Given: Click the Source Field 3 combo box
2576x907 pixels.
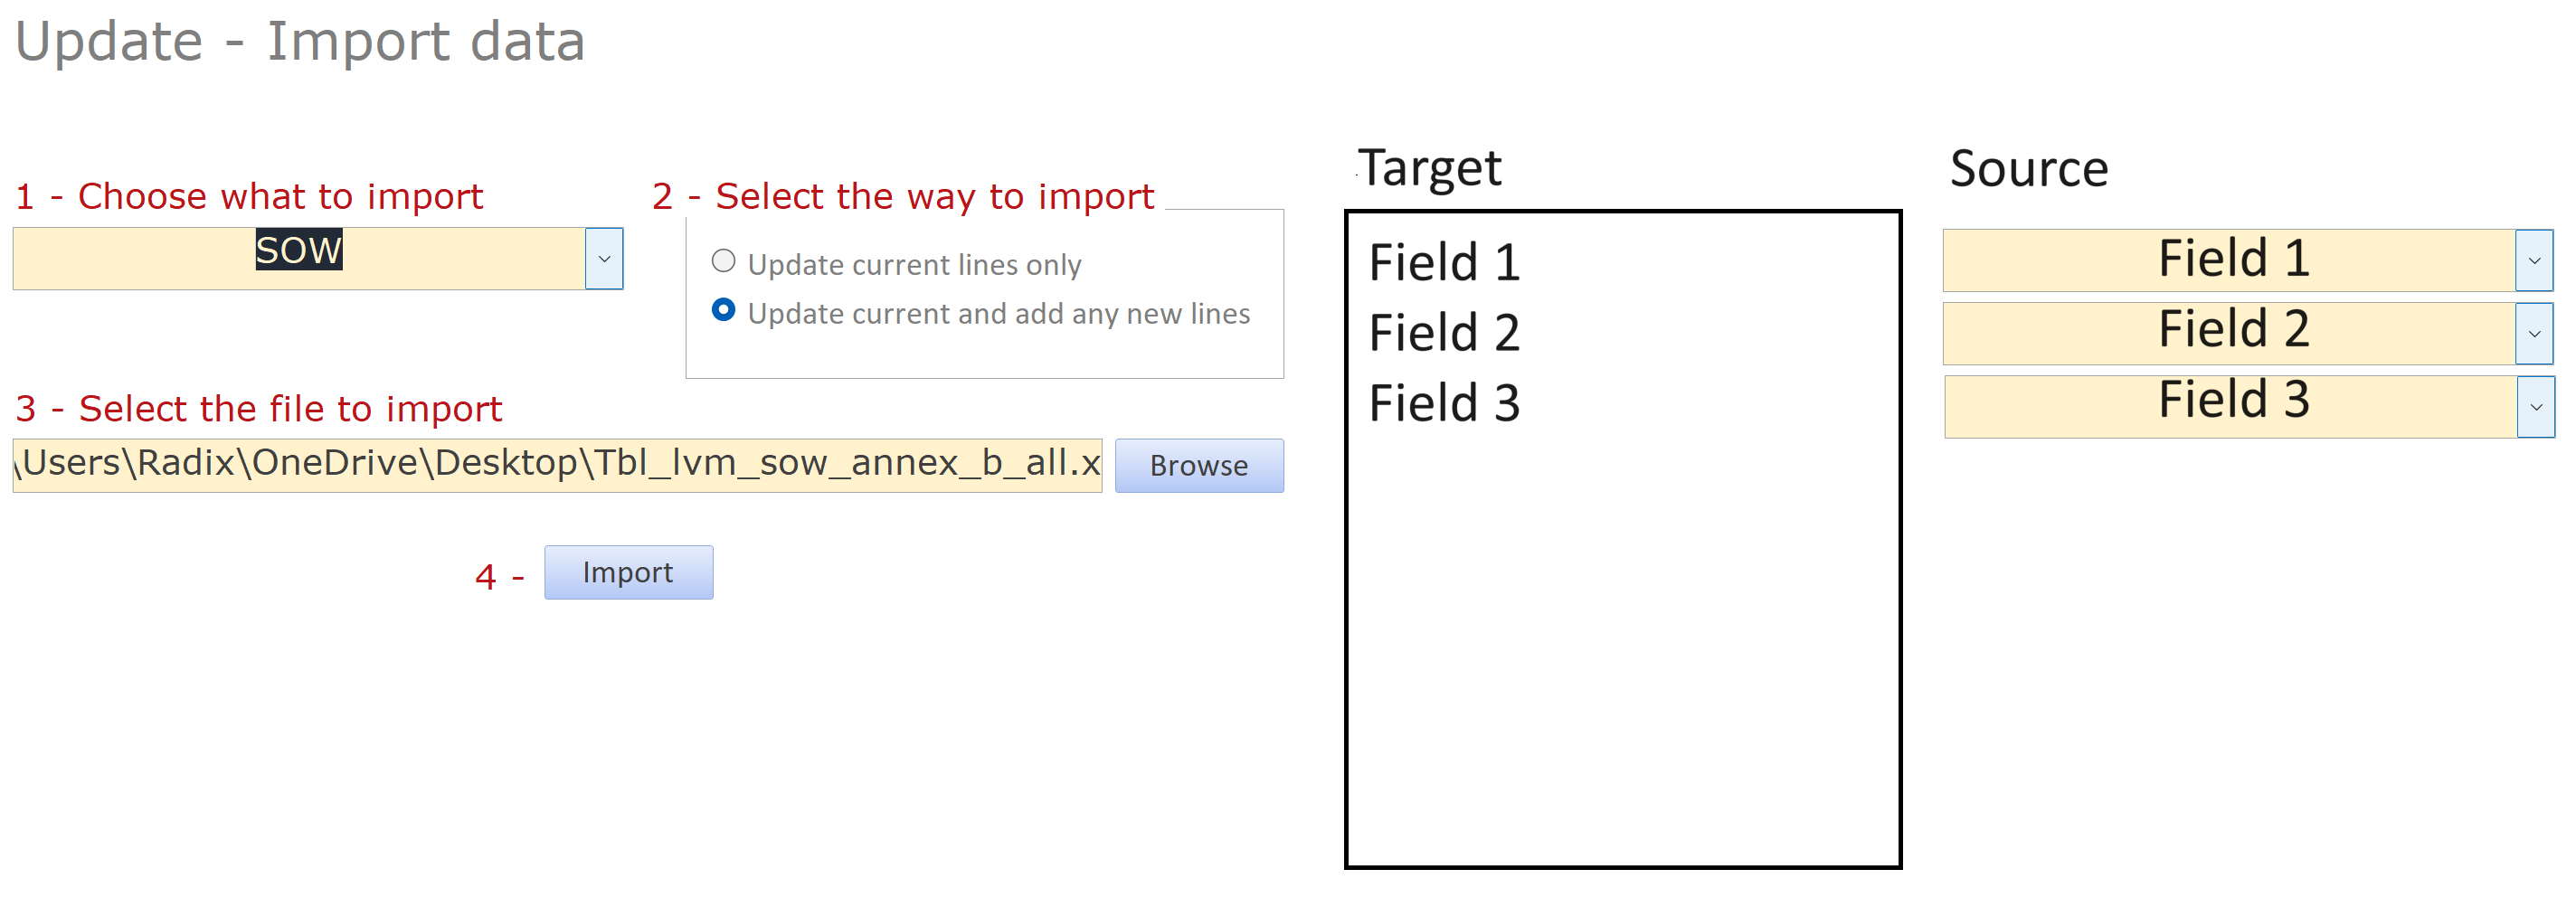Looking at the screenshot, I should pyautogui.click(x=2230, y=406).
